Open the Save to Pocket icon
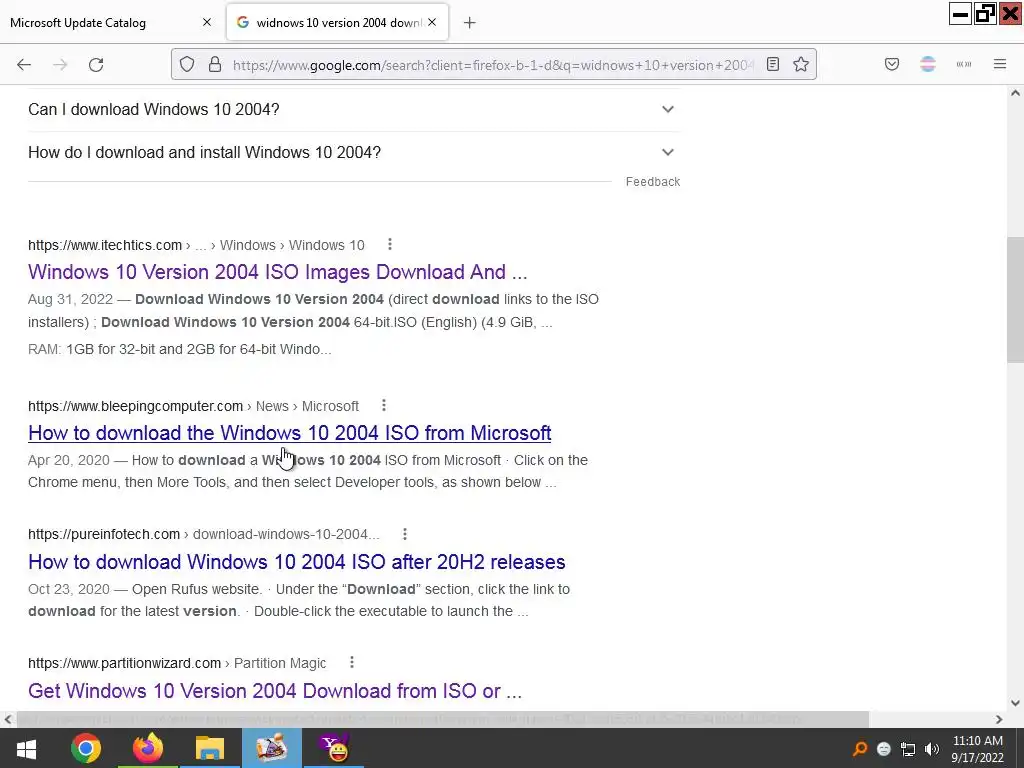 point(892,64)
